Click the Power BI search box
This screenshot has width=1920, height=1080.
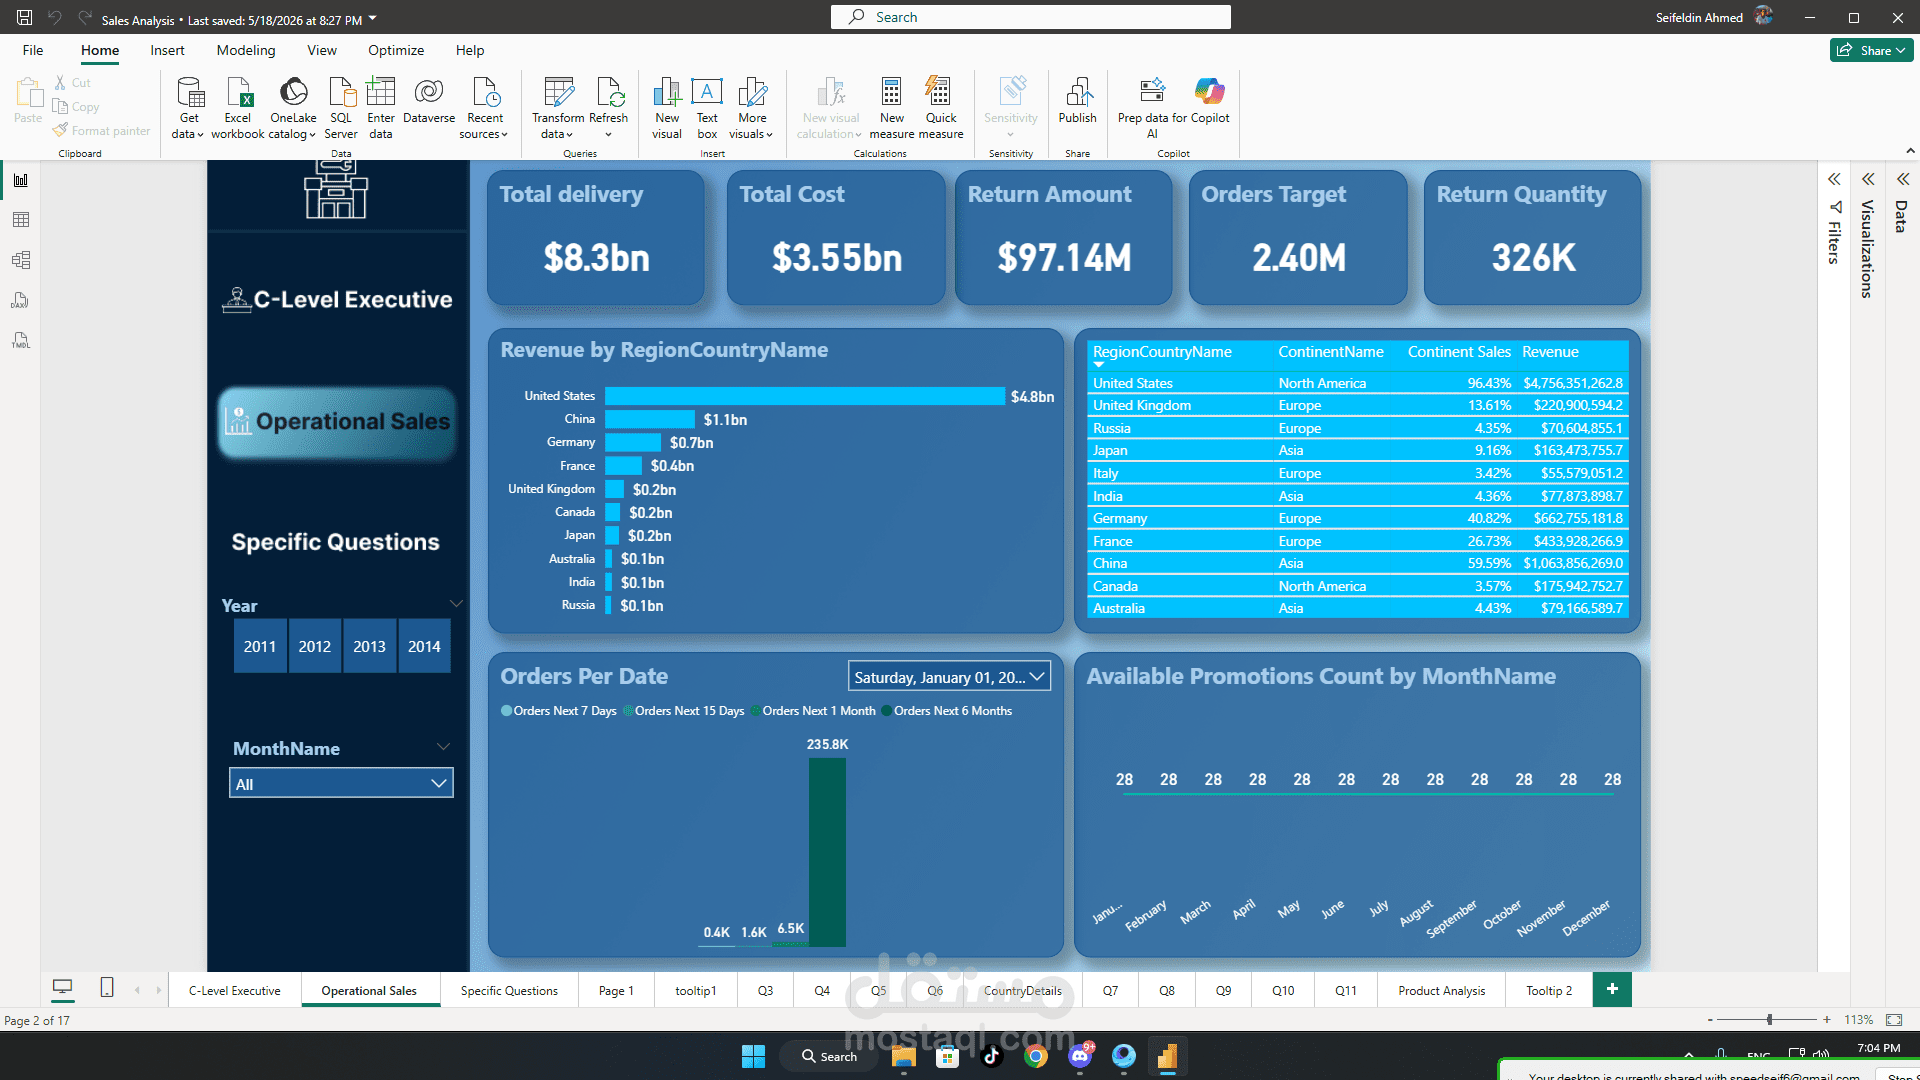(1031, 17)
